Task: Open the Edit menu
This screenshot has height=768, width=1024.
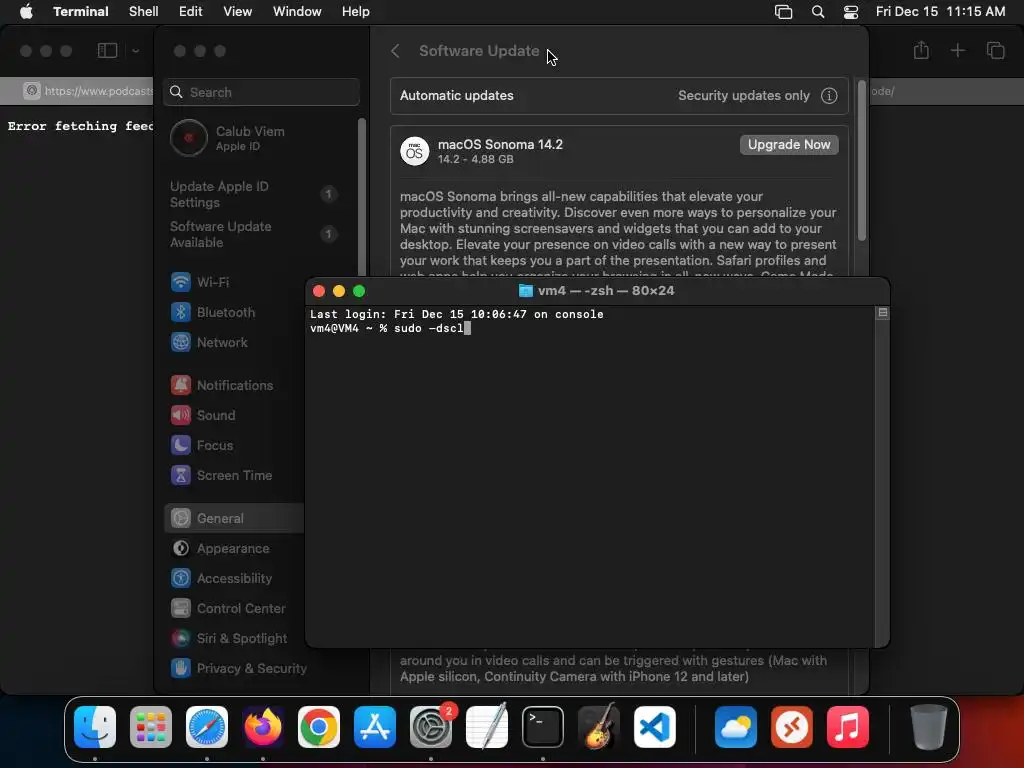Action: coord(191,12)
